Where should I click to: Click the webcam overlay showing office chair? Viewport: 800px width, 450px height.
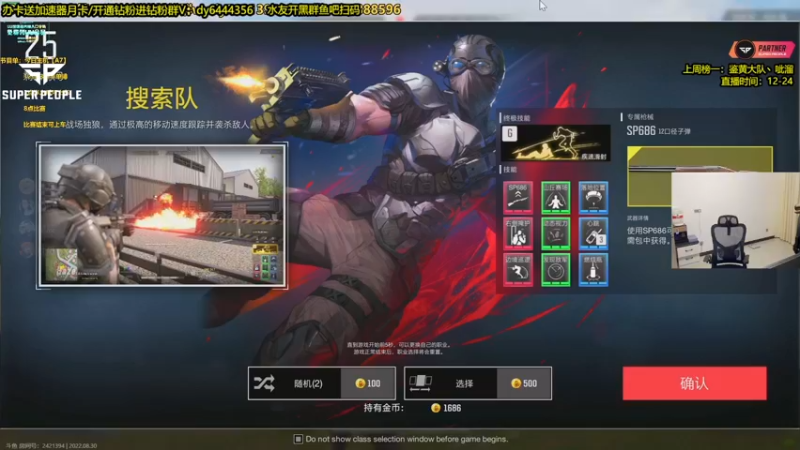pos(735,220)
